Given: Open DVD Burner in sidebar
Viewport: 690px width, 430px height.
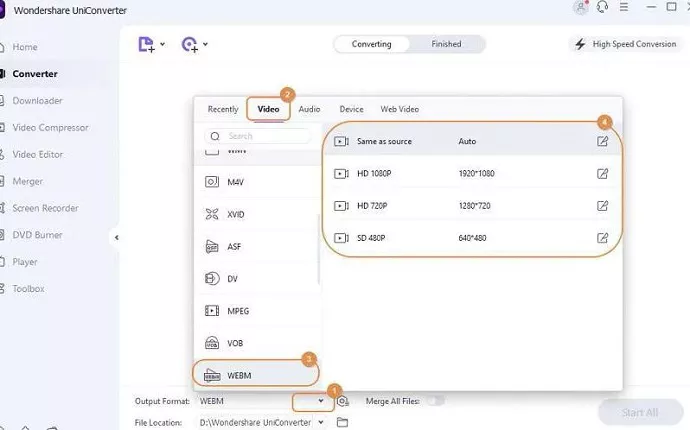Looking at the screenshot, I should tap(37, 235).
